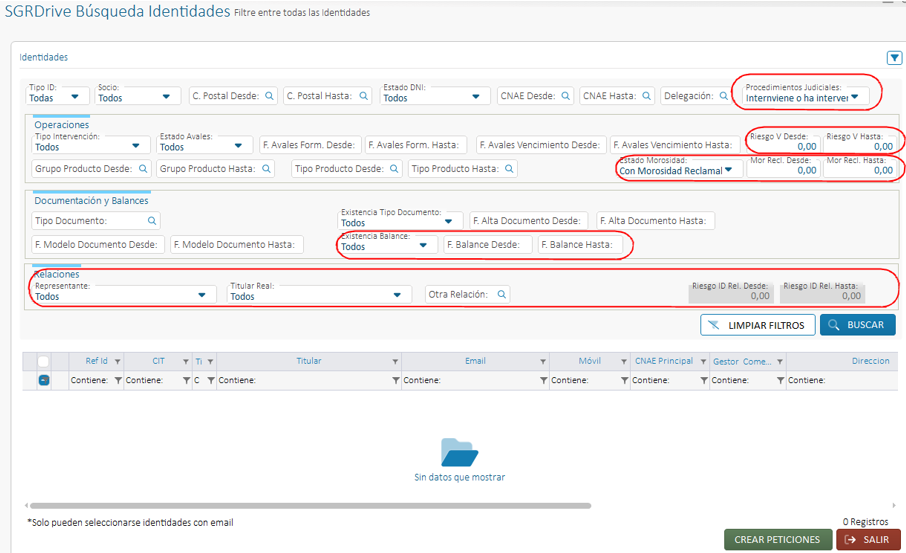The width and height of the screenshot is (906, 553).
Task: Sort by the Email column header
Action: pos(475,361)
